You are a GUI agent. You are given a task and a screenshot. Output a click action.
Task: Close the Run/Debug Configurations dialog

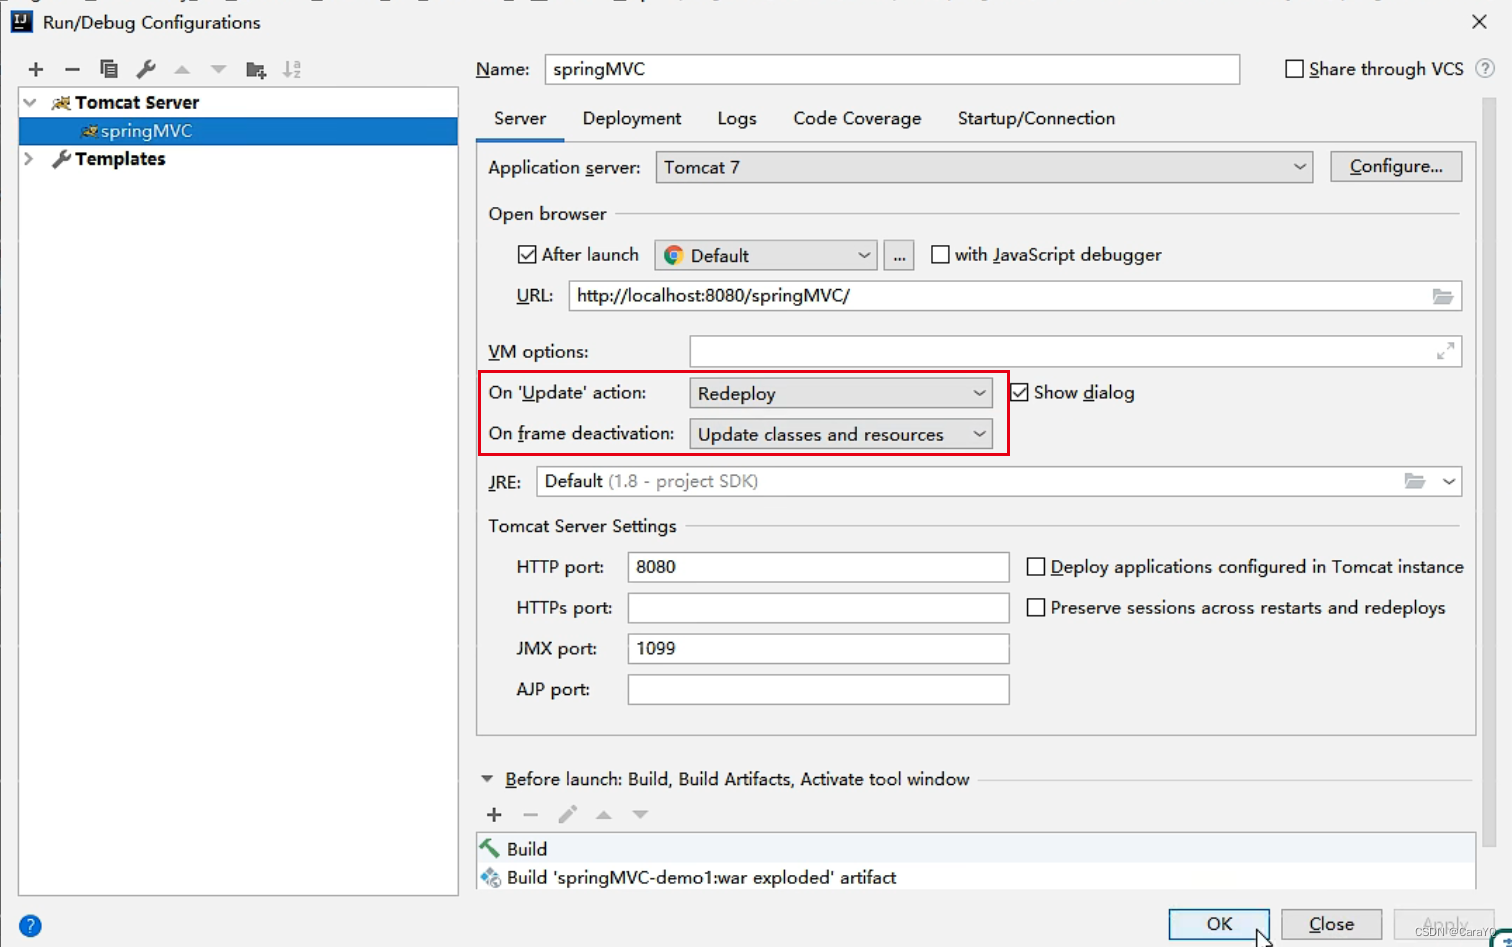(x=1479, y=22)
